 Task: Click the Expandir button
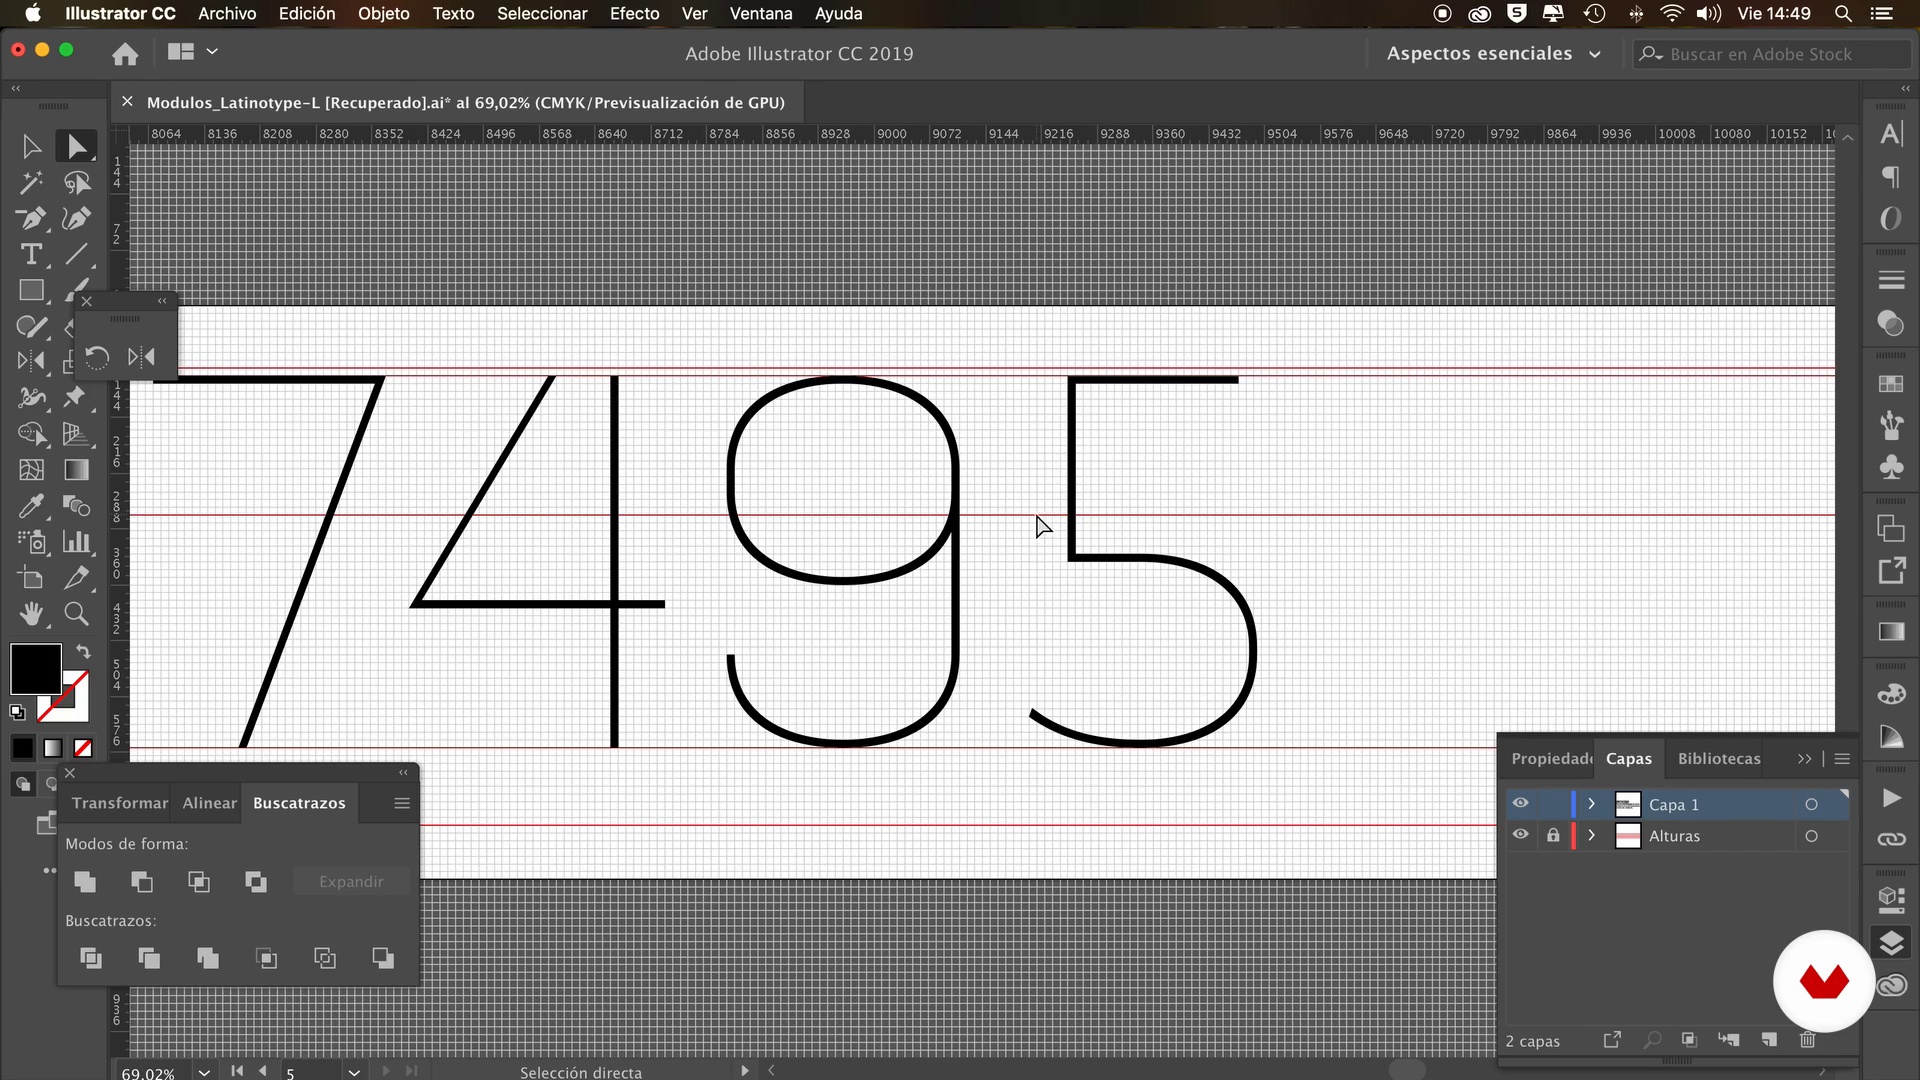tap(351, 882)
